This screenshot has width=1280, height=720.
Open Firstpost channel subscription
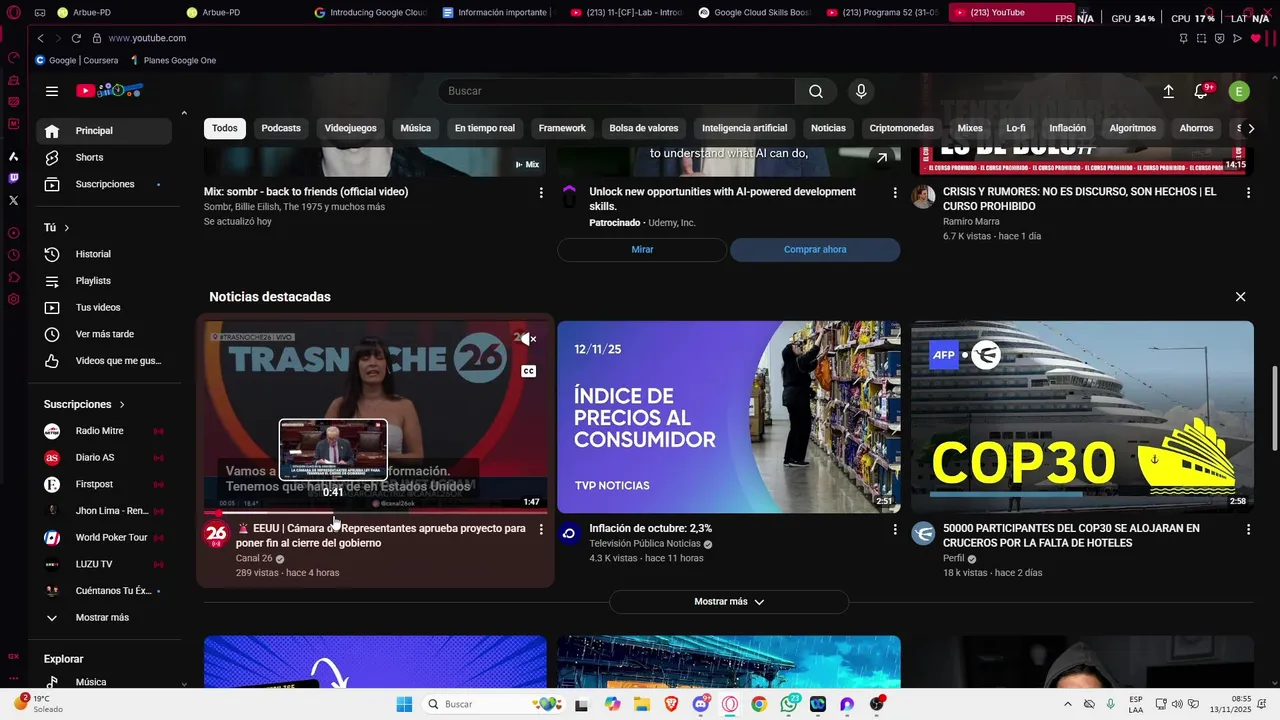pos(104,484)
